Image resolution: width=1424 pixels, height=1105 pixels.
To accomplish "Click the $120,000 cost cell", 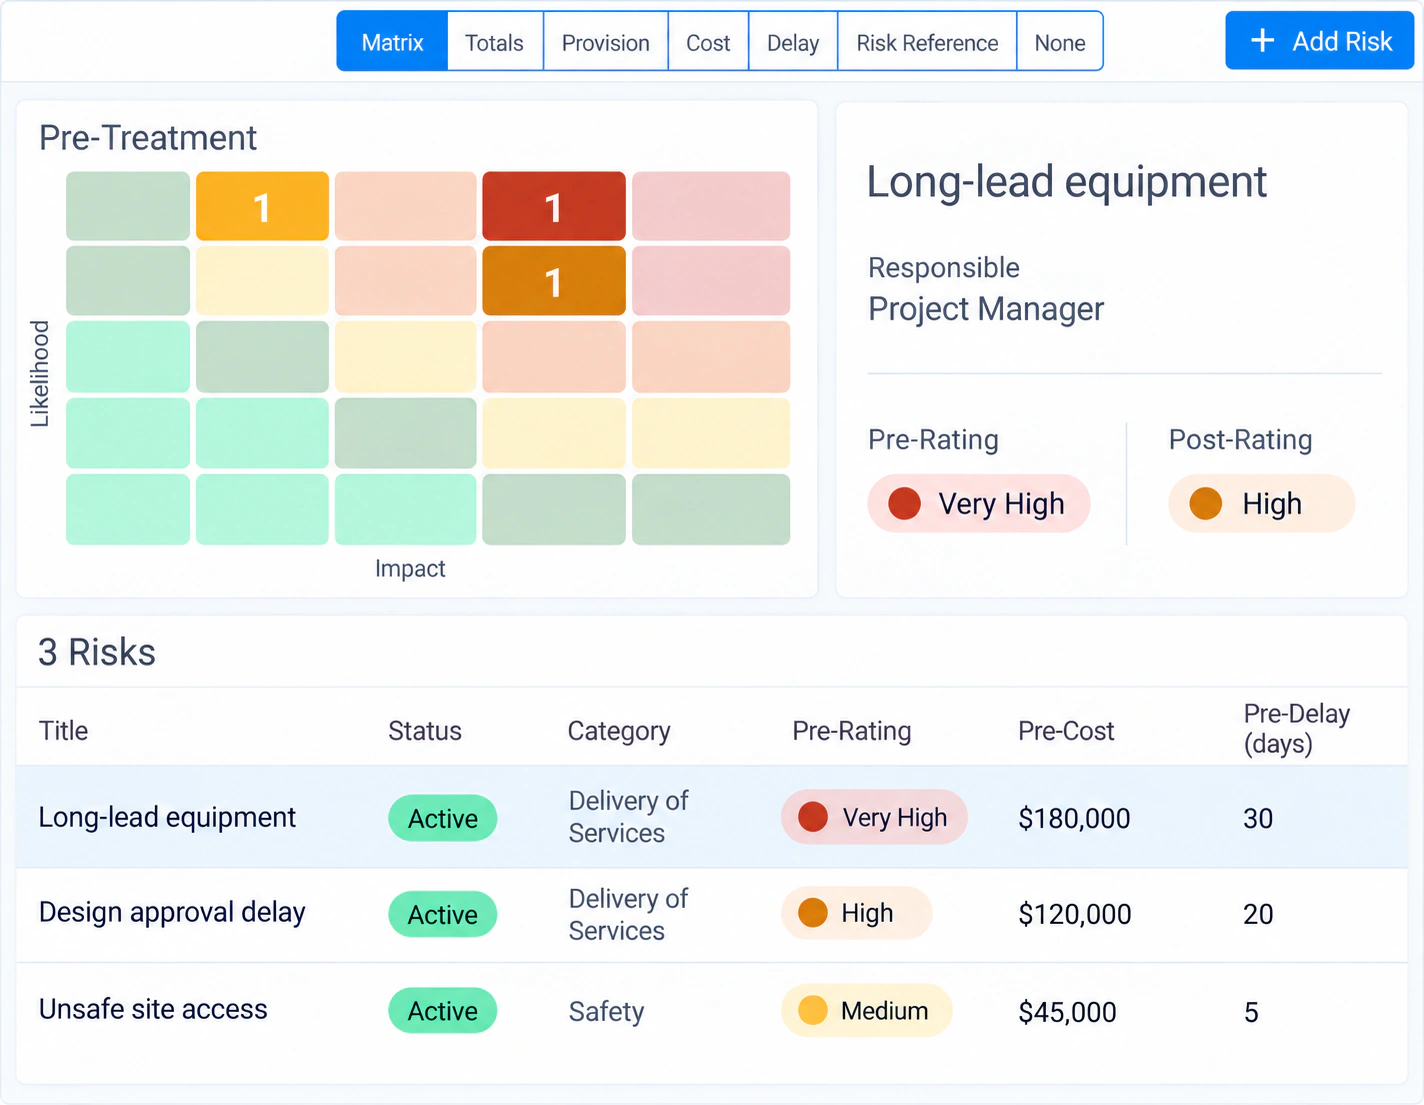I will [1075, 914].
